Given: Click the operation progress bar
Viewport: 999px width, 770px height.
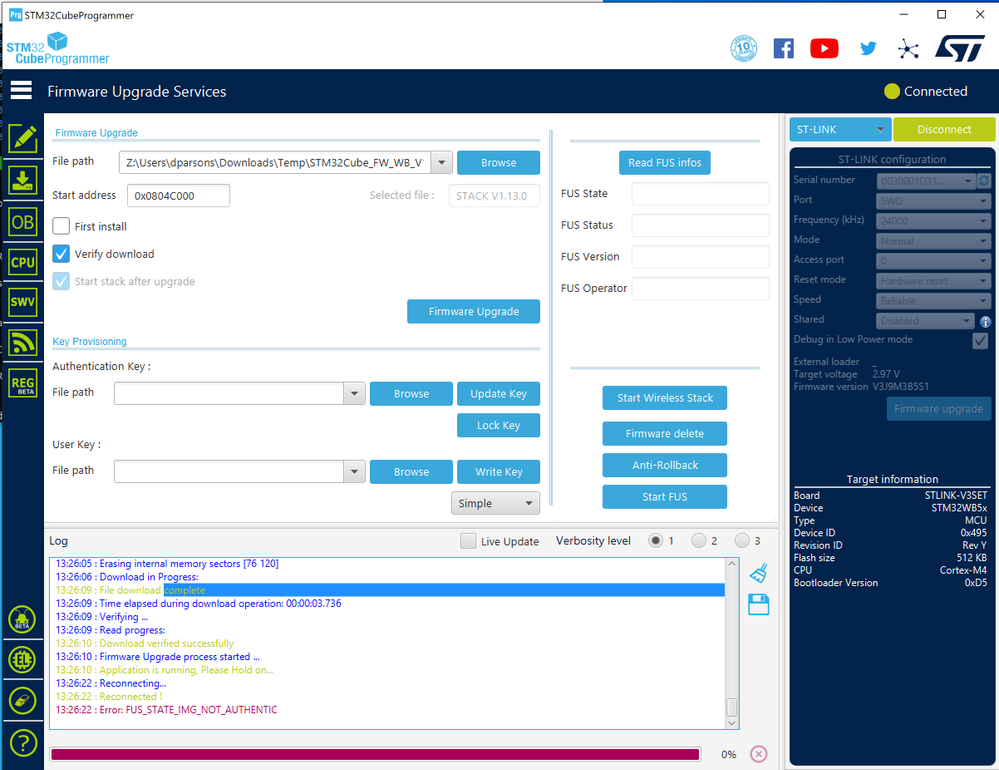Looking at the screenshot, I should [x=375, y=755].
